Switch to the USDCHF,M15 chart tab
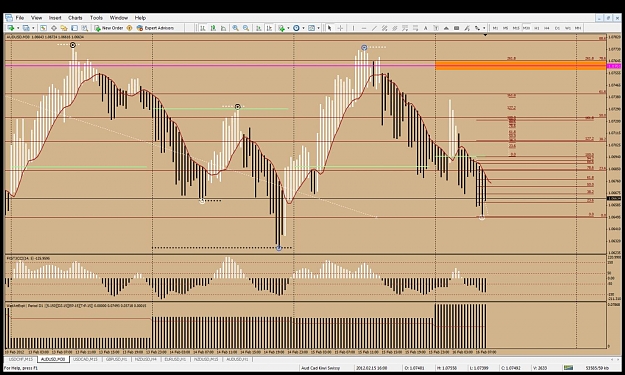This screenshot has height=375, width=625. (21, 359)
